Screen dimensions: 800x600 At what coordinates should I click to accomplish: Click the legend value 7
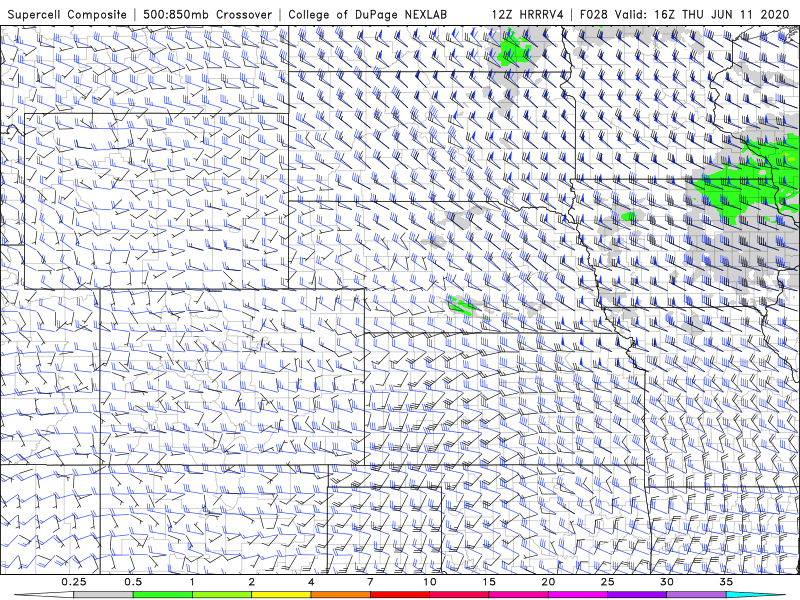[x=370, y=582]
